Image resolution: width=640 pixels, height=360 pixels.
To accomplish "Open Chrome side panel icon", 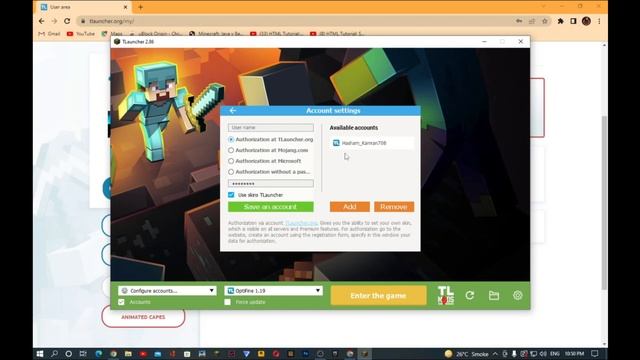I will tap(573, 21).
